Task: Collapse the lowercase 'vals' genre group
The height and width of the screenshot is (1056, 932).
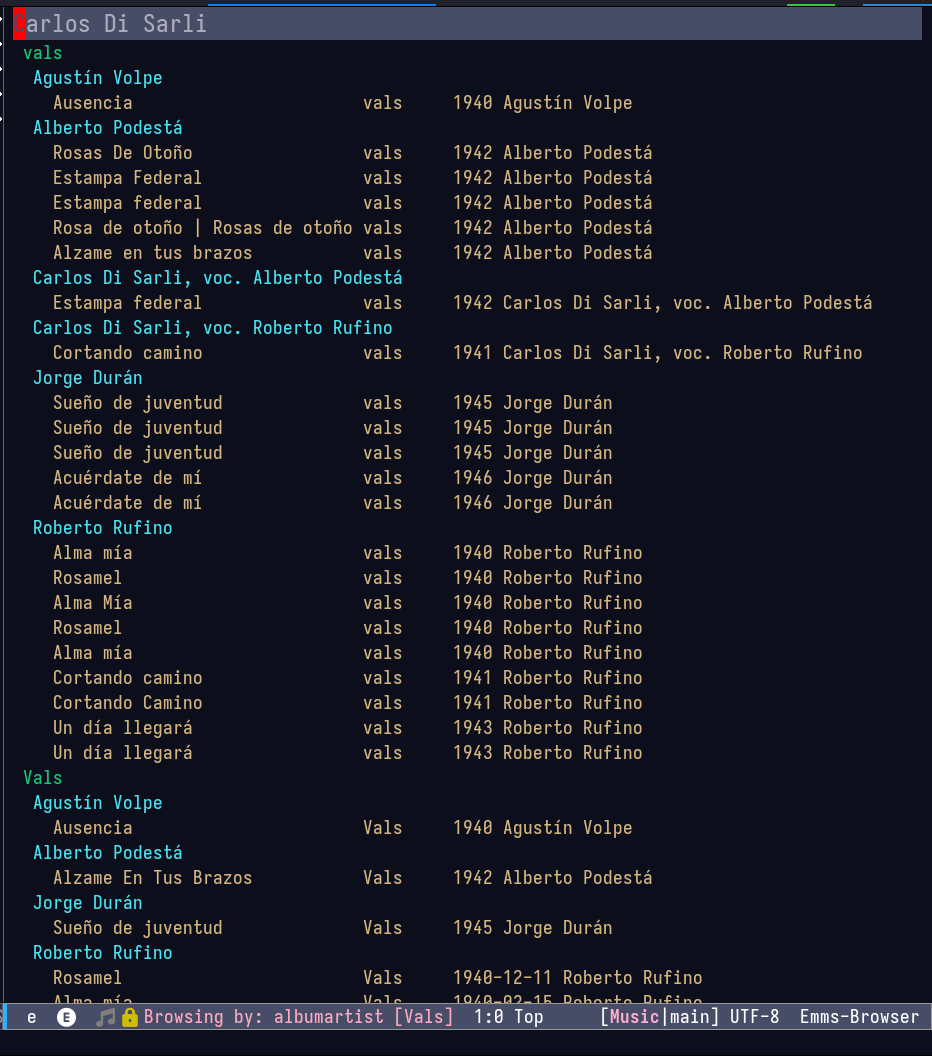Action: 43,53
